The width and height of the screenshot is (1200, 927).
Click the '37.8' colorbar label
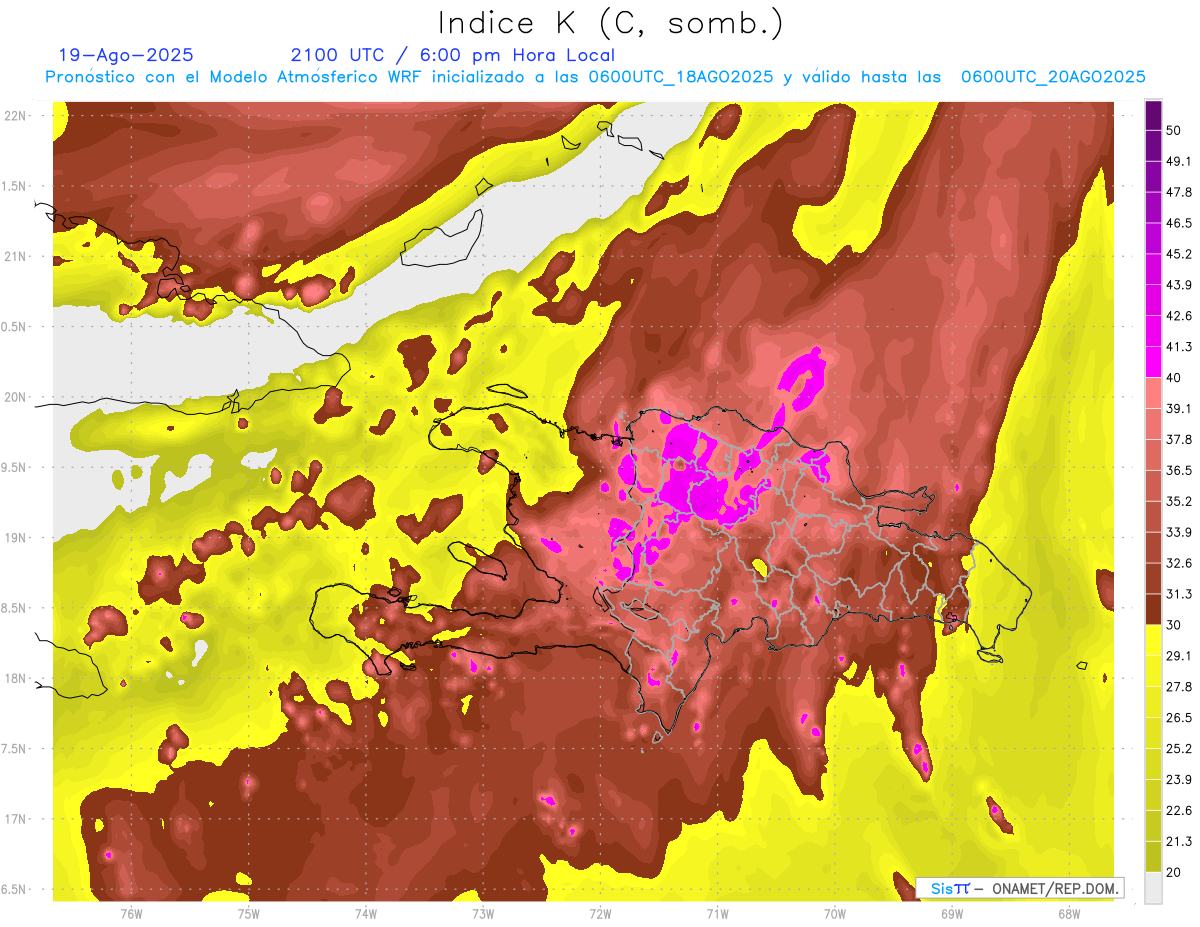pos(1178,440)
